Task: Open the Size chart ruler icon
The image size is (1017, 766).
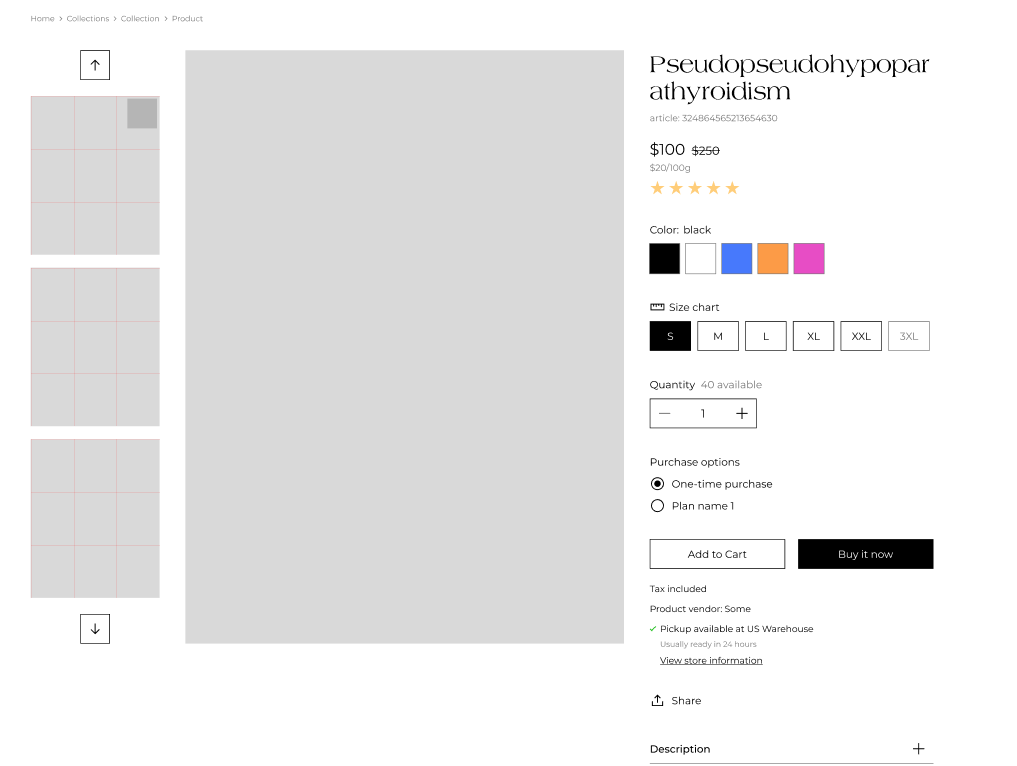Action: point(657,307)
